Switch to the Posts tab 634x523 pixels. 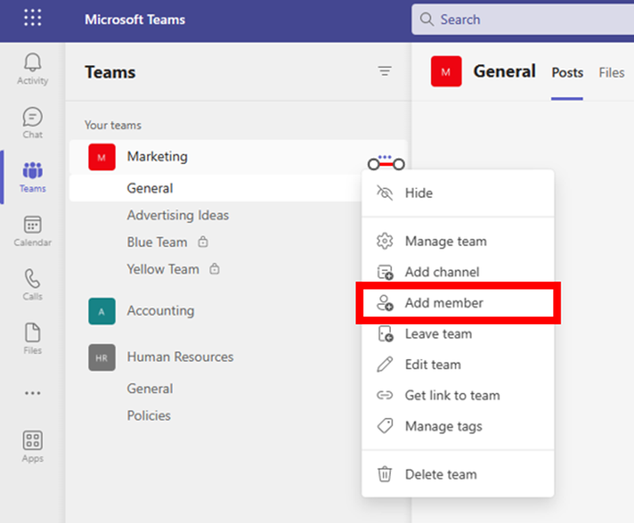coord(567,72)
